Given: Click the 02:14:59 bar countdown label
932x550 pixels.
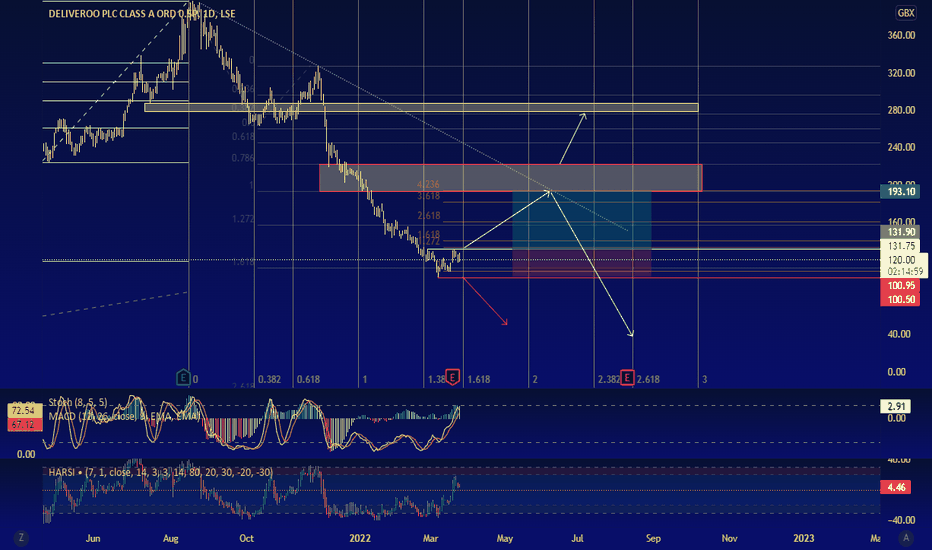Looking at the screenshot, I should tap(905, 271).
